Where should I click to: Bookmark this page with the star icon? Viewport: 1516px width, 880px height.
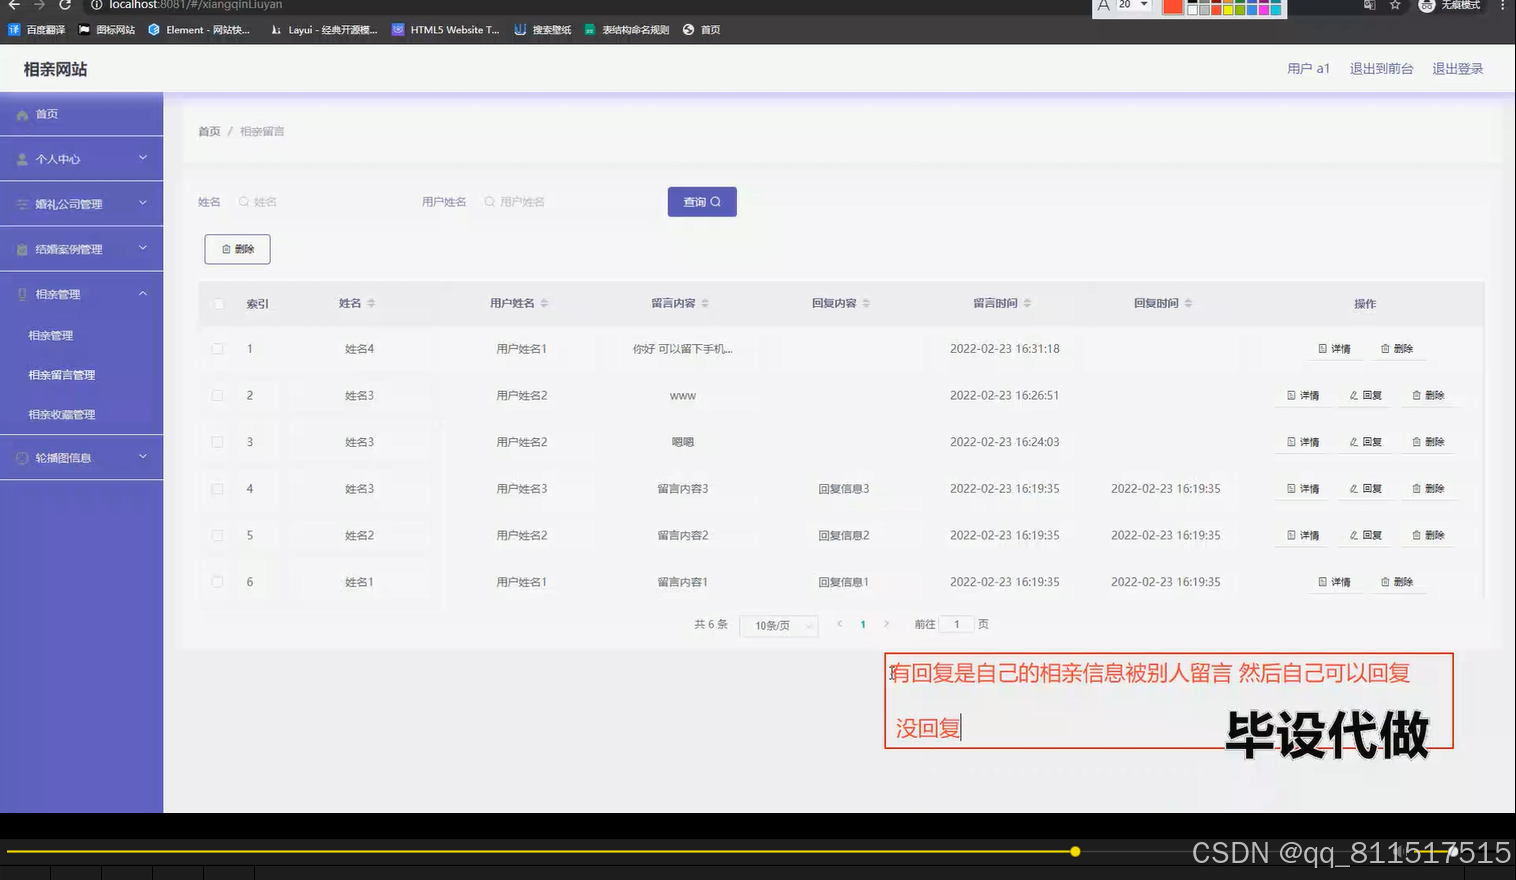[x=1395, y=5]
